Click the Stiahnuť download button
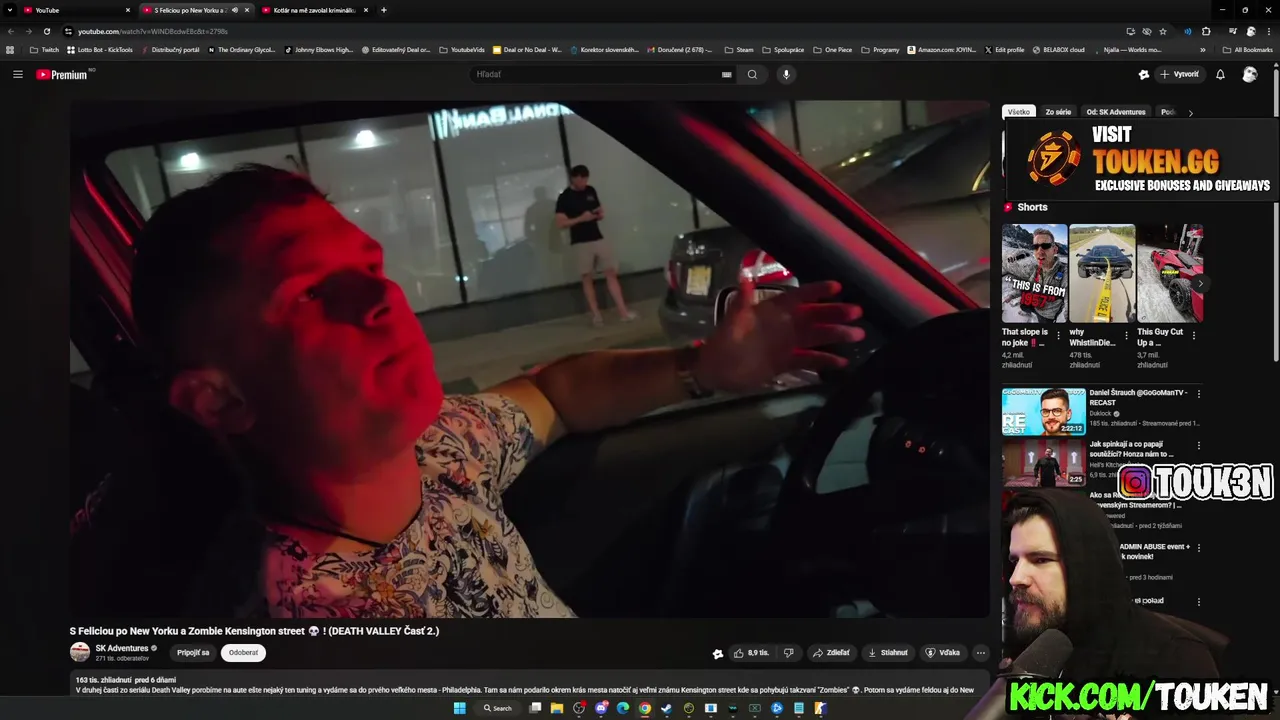1280x720 pixels. (x=887, y=653)
